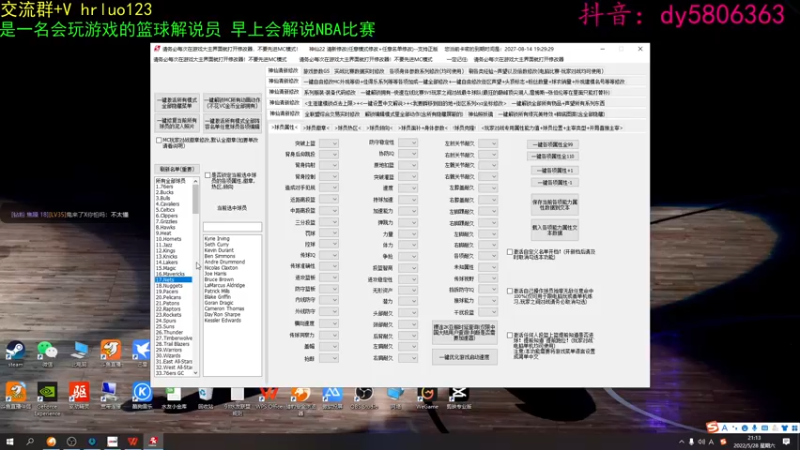Click 一键各项属性-1 button
Screen dimensions: 800x450
(x=555, y=182)
